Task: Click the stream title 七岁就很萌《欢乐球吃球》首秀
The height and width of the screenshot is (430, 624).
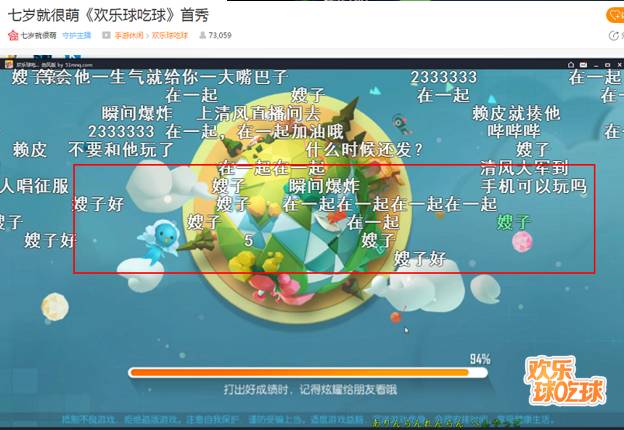Action: [108, 15]
